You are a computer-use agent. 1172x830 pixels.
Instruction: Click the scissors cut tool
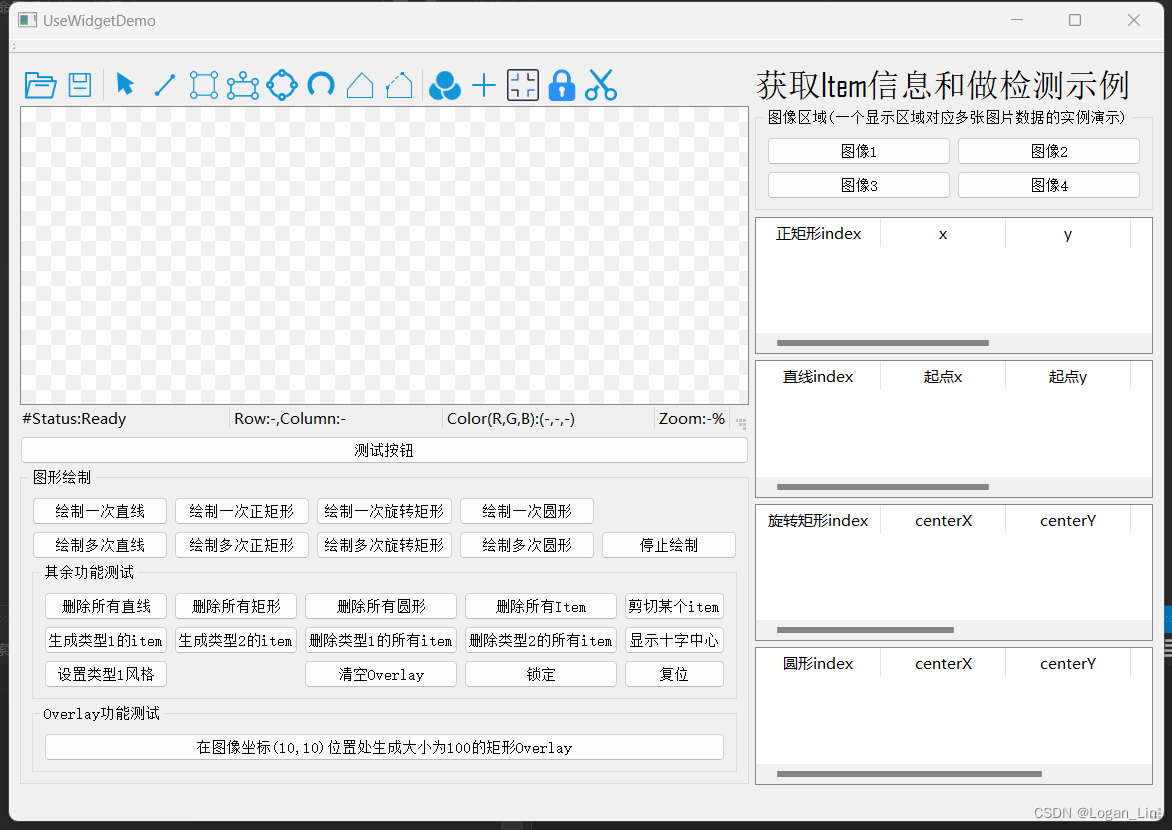(600, 85)
